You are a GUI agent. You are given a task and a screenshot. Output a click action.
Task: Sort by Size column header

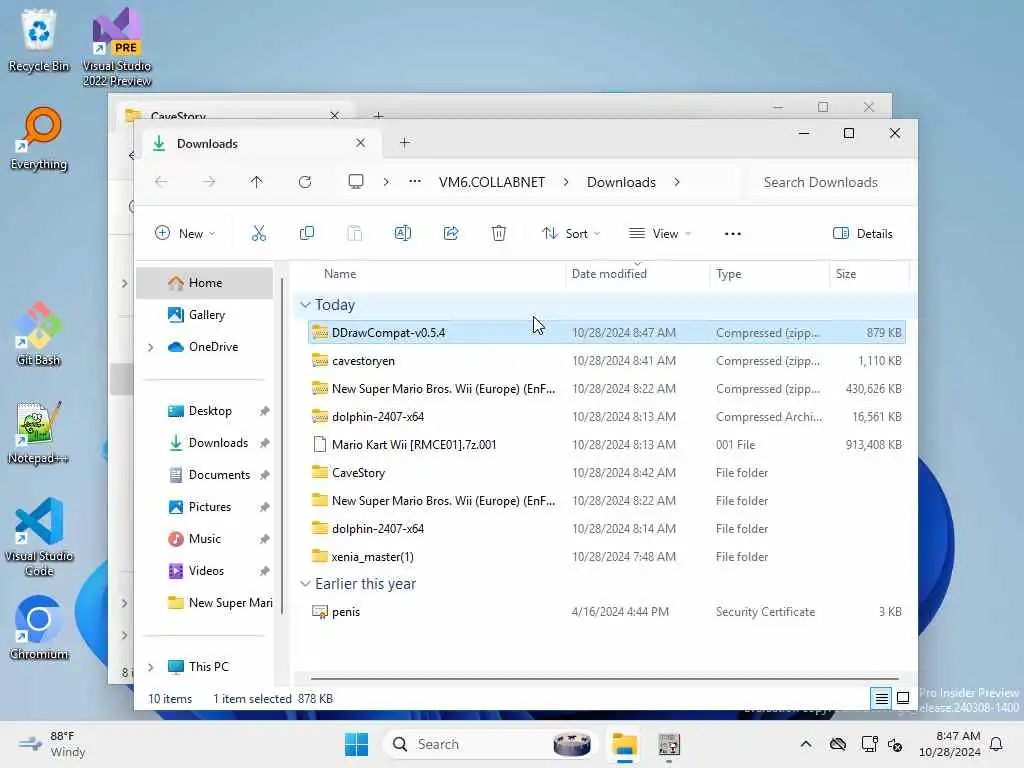[846, 274]
